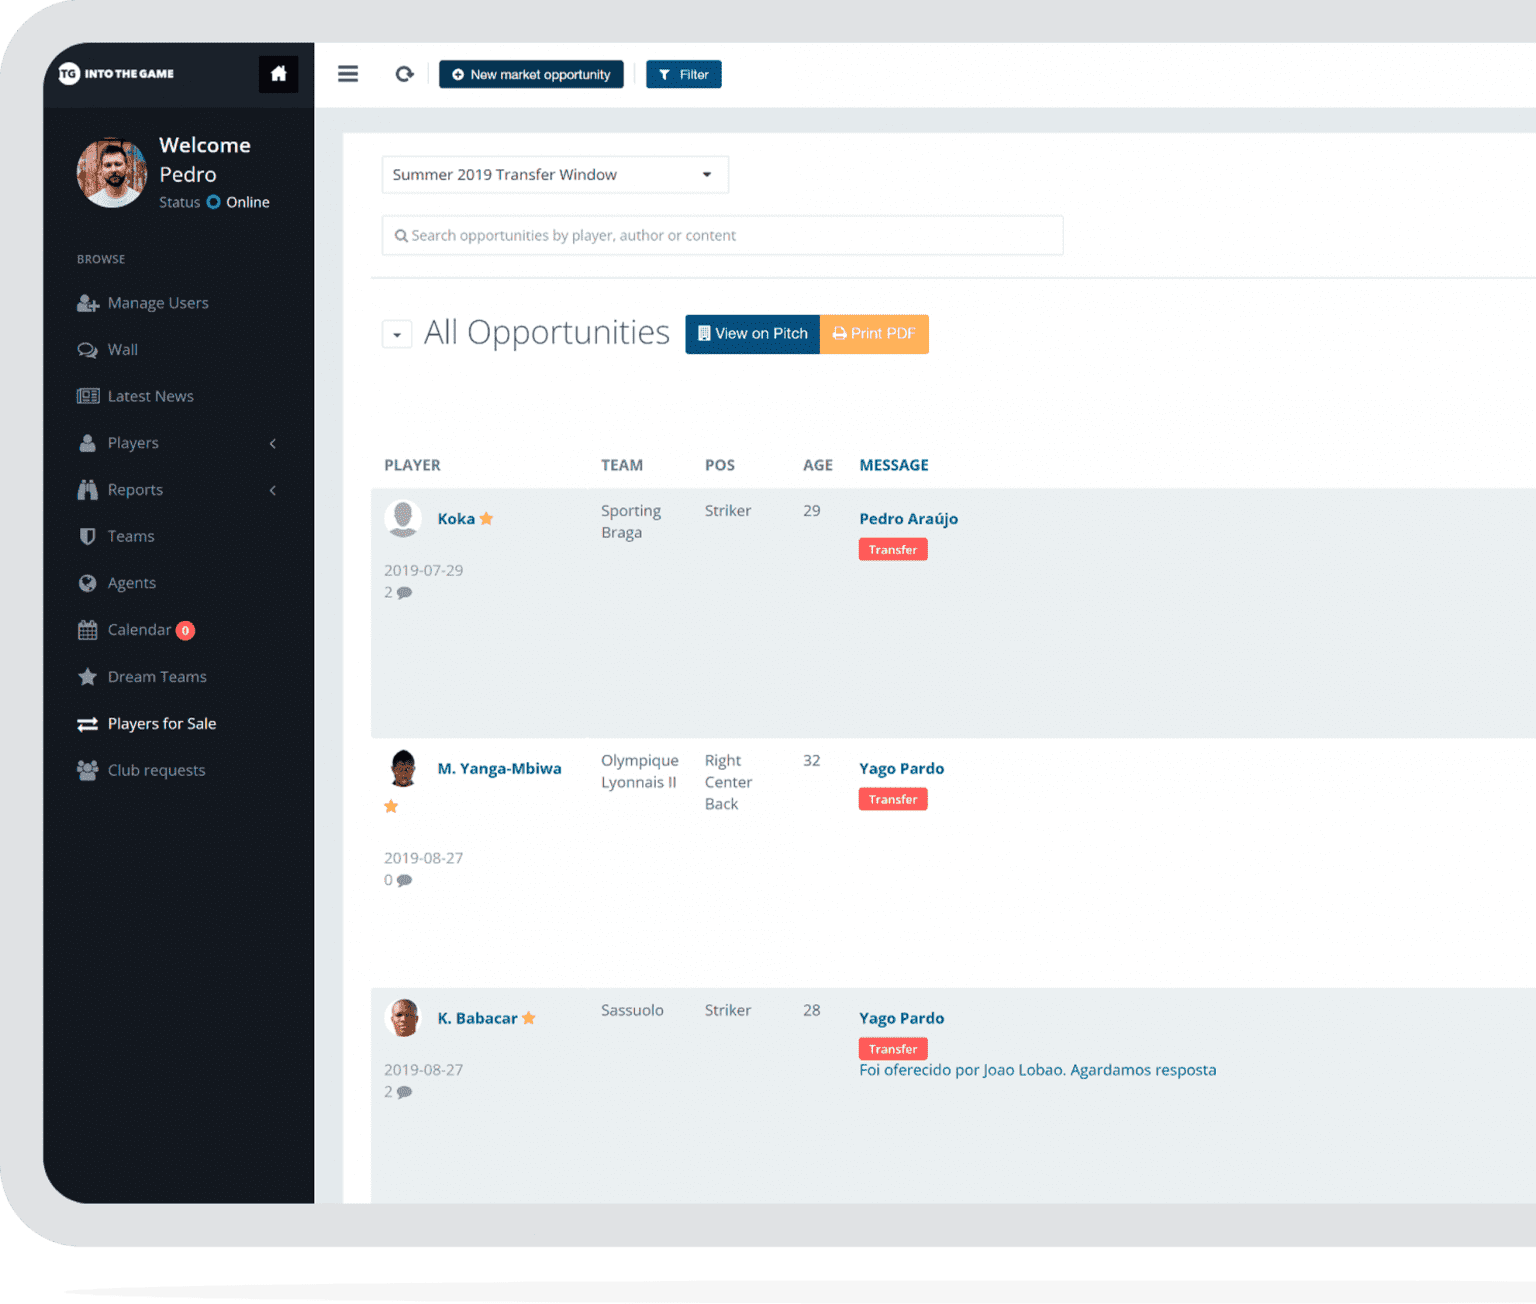Screen dimensions: 1536x1304
Task: Click the home icon in the top bar
Action: (x=279, y=74)
